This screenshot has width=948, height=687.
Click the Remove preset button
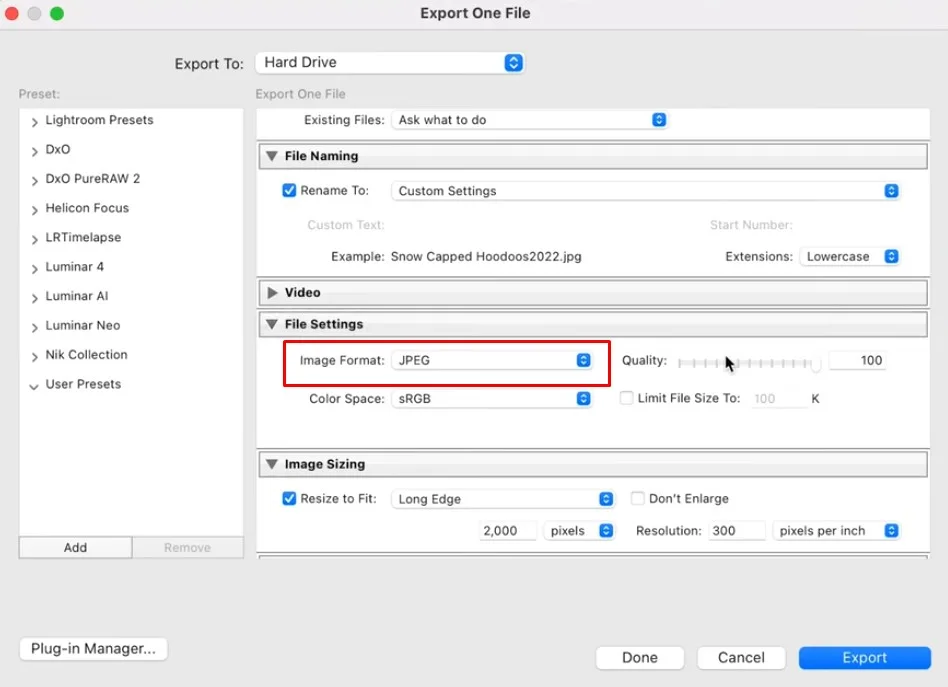(x=187, y=547)
